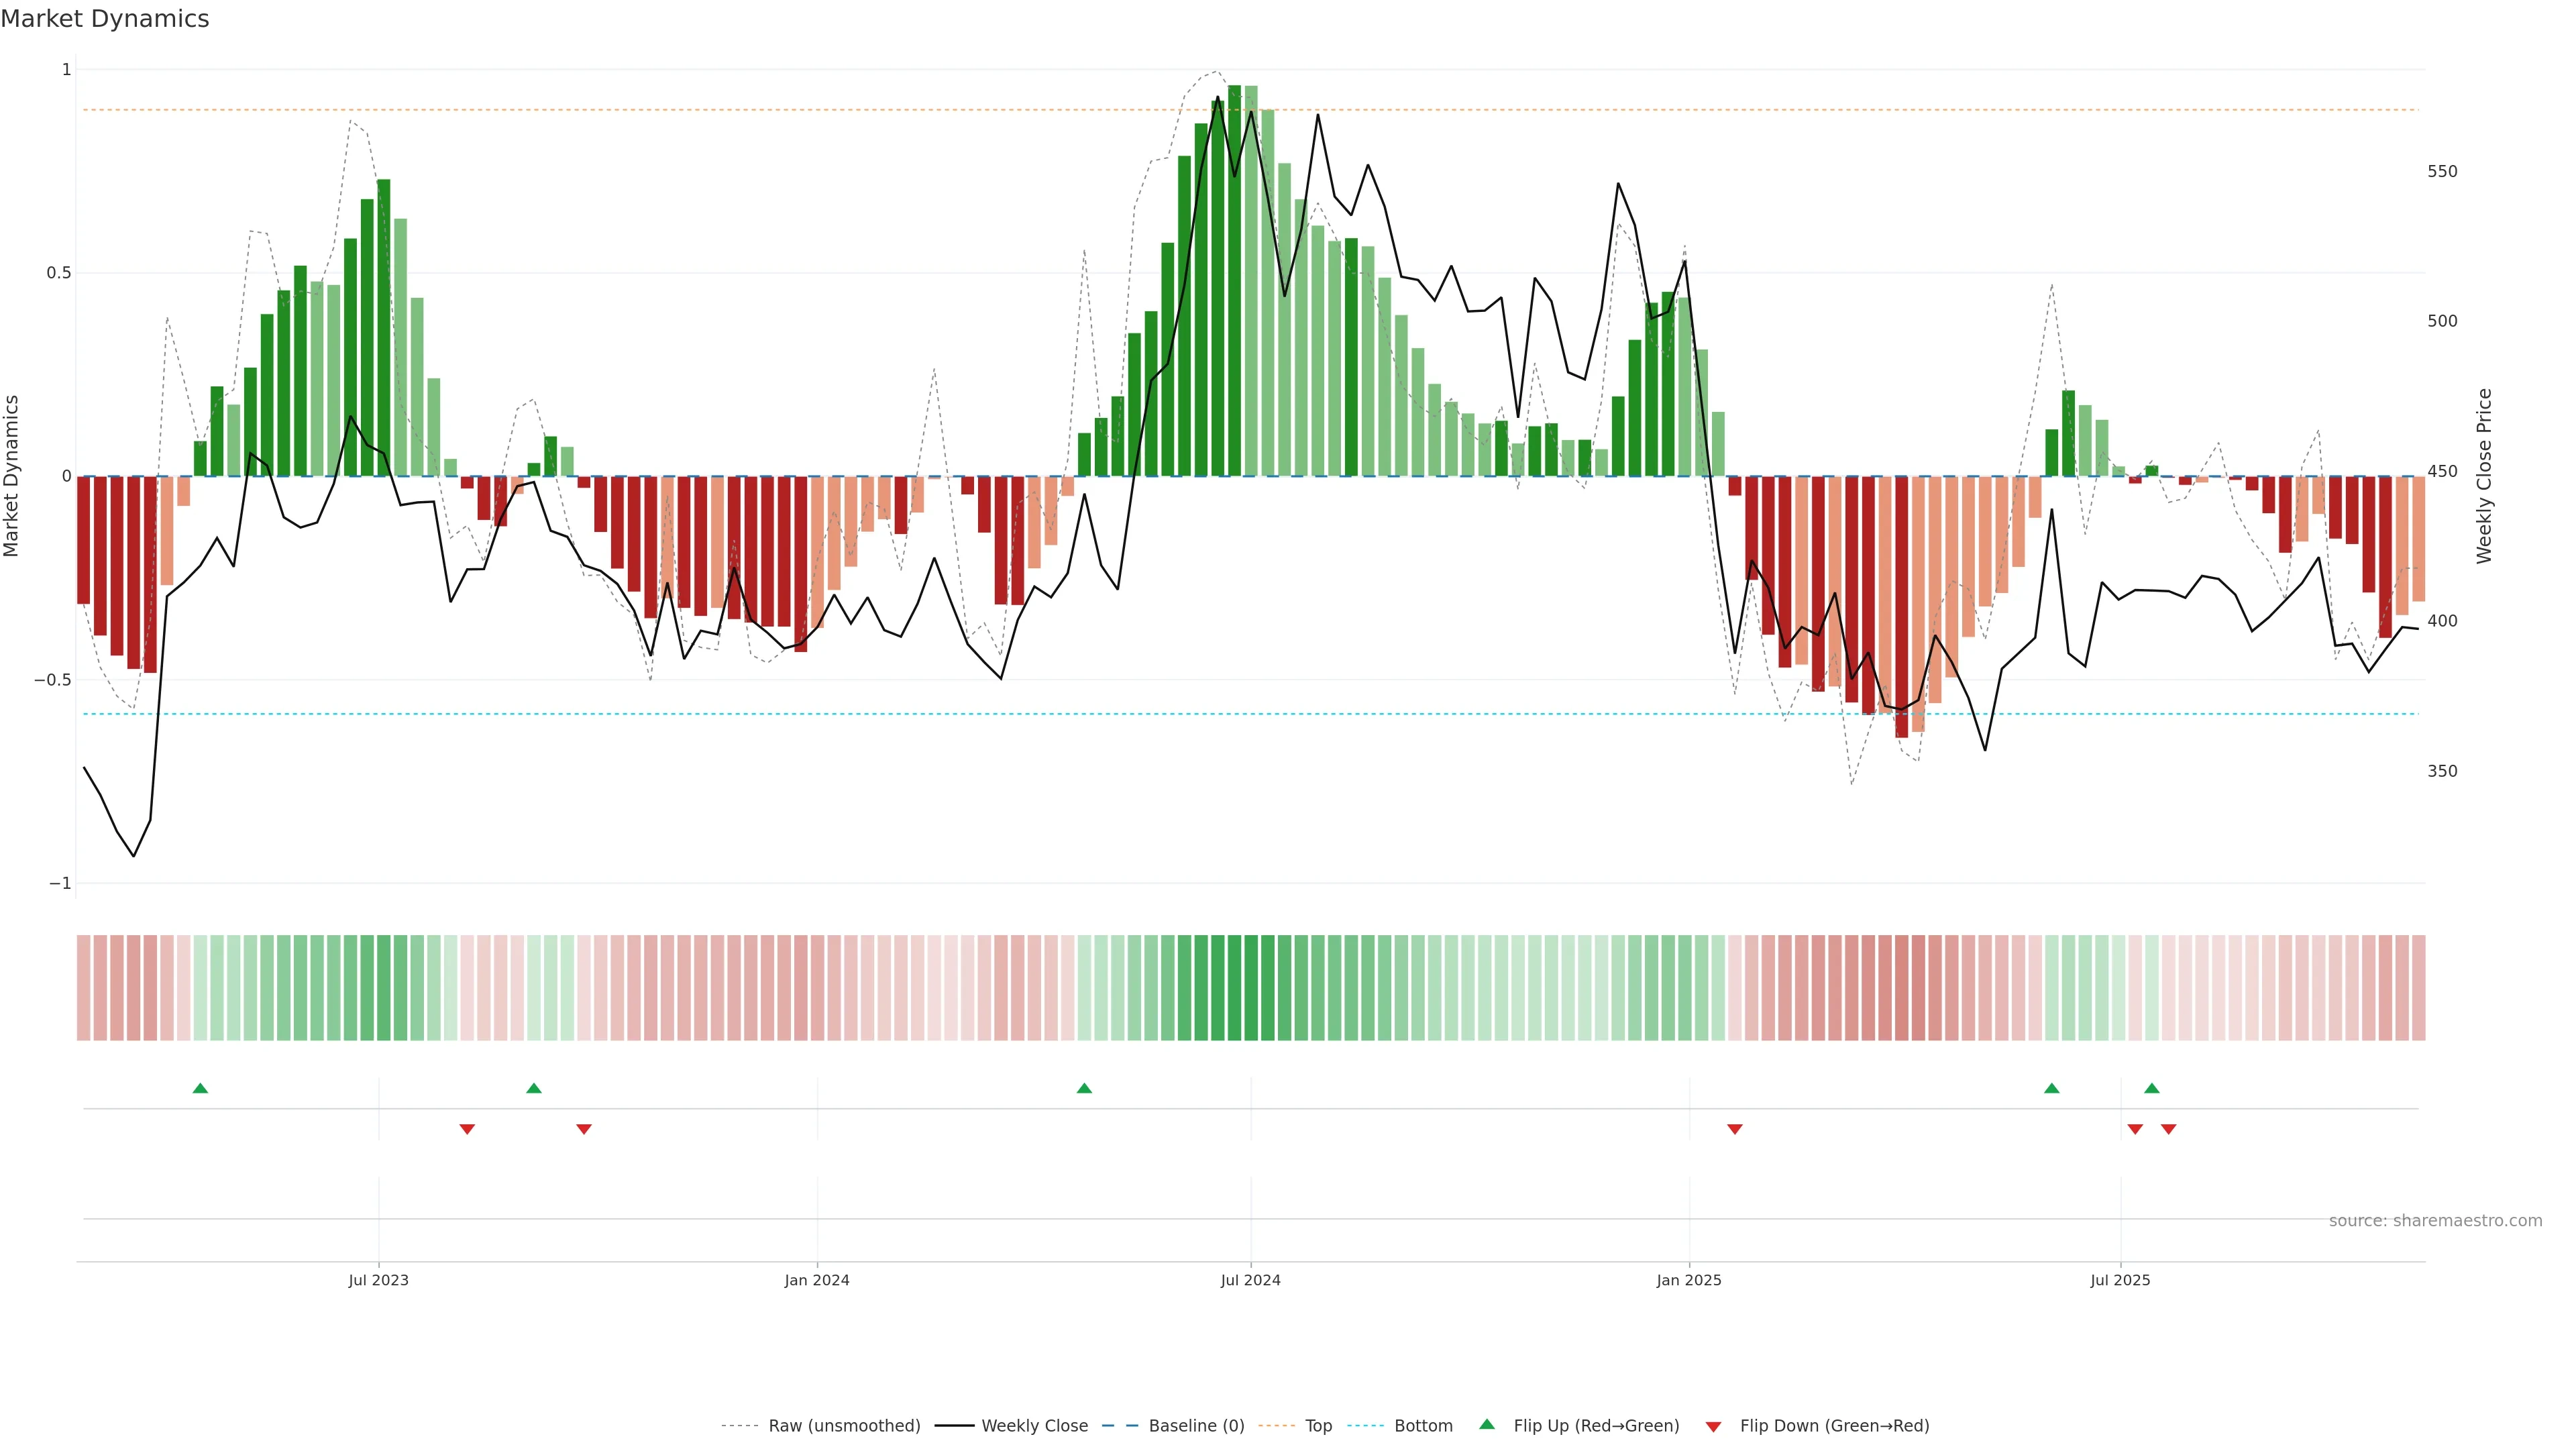Click the 550 tick on the price axis
This screenshot has width=2576, height=1449.
[2442, 172]
